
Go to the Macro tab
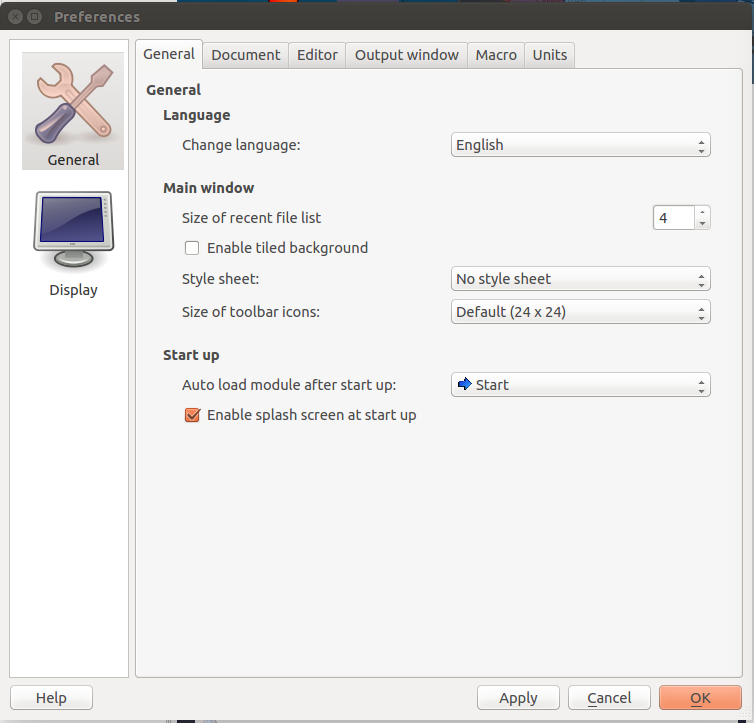(x=496, y=55)
